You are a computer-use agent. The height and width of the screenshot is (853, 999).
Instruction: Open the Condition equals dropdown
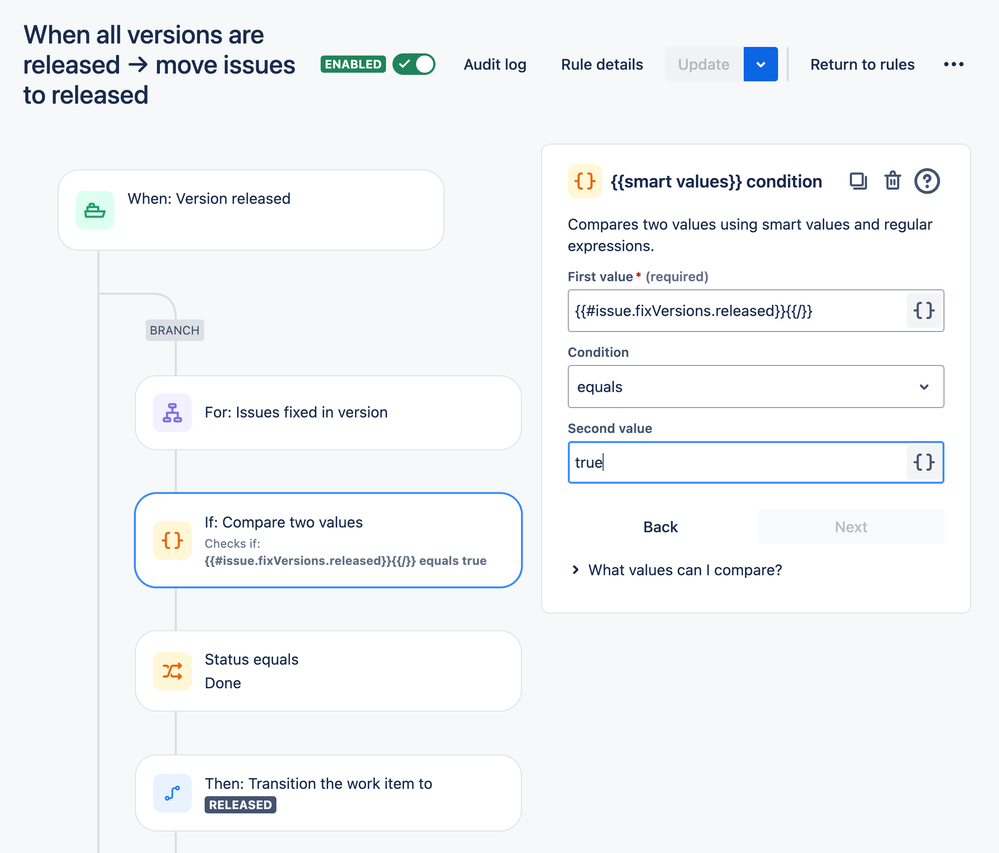tap(756, 387)
